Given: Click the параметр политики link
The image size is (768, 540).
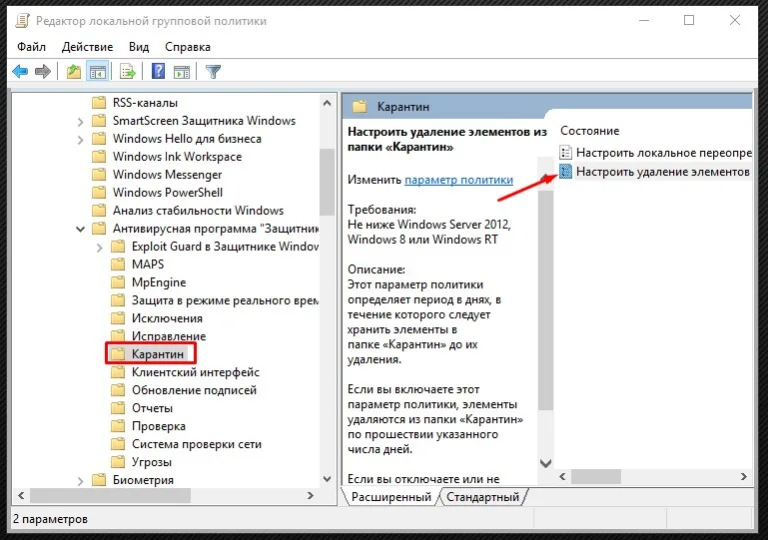Looking at the screenshot, I should [458, 179].
